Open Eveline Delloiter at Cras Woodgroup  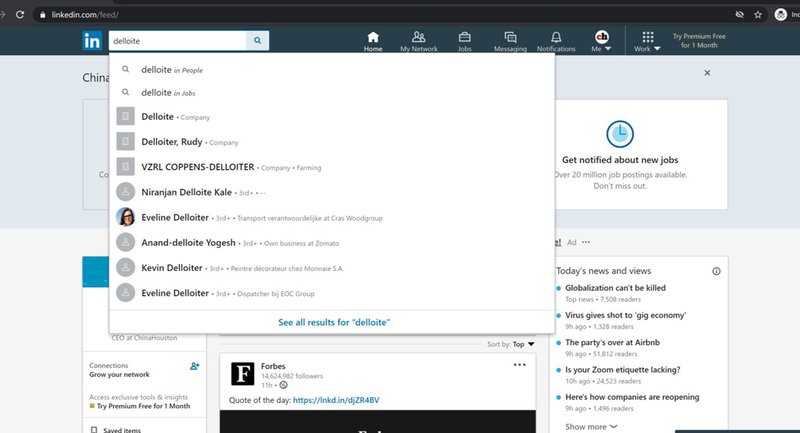(332, 217)
